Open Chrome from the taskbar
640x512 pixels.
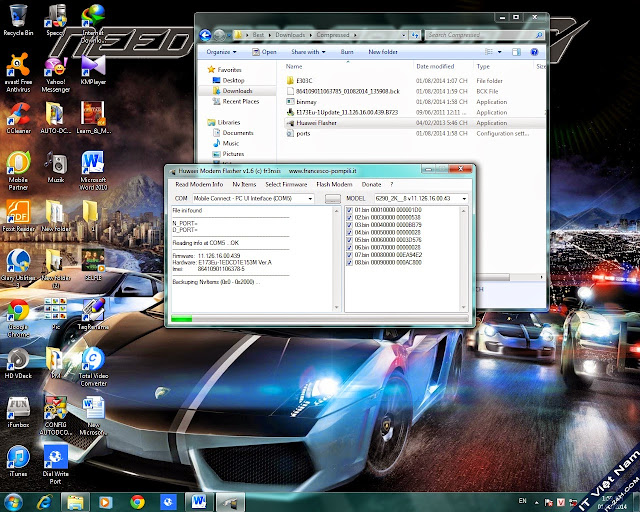(x=137, y=502)
